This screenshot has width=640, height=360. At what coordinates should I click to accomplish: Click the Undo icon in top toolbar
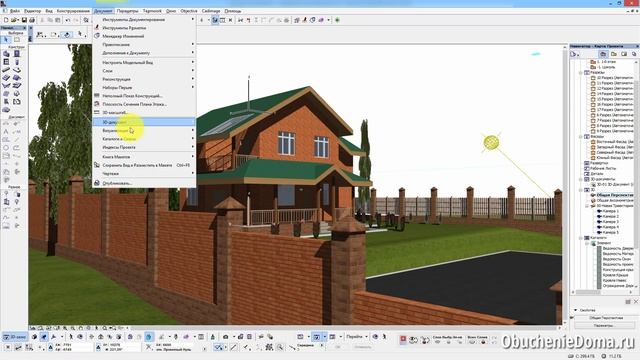pyautogui.click(x=68, y=20)
